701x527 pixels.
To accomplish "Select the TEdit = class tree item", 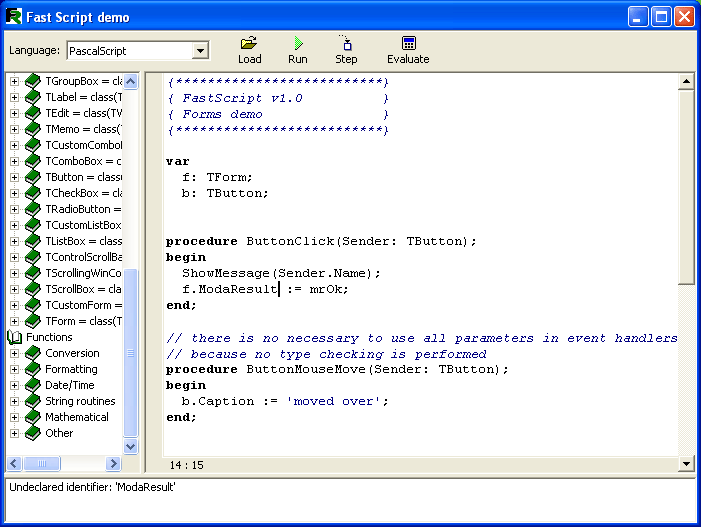I will (84, 113).
